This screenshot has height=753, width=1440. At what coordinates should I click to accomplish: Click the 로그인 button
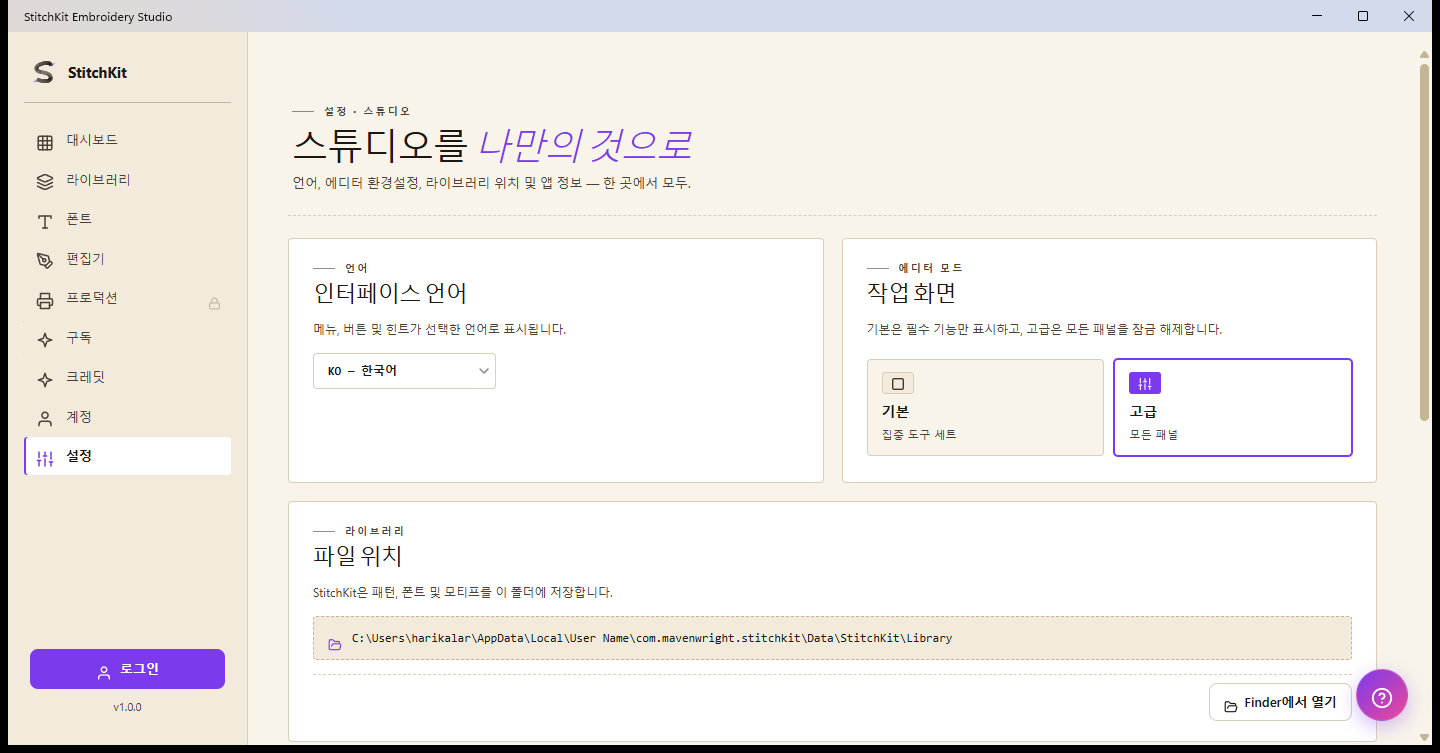(127, 669)
